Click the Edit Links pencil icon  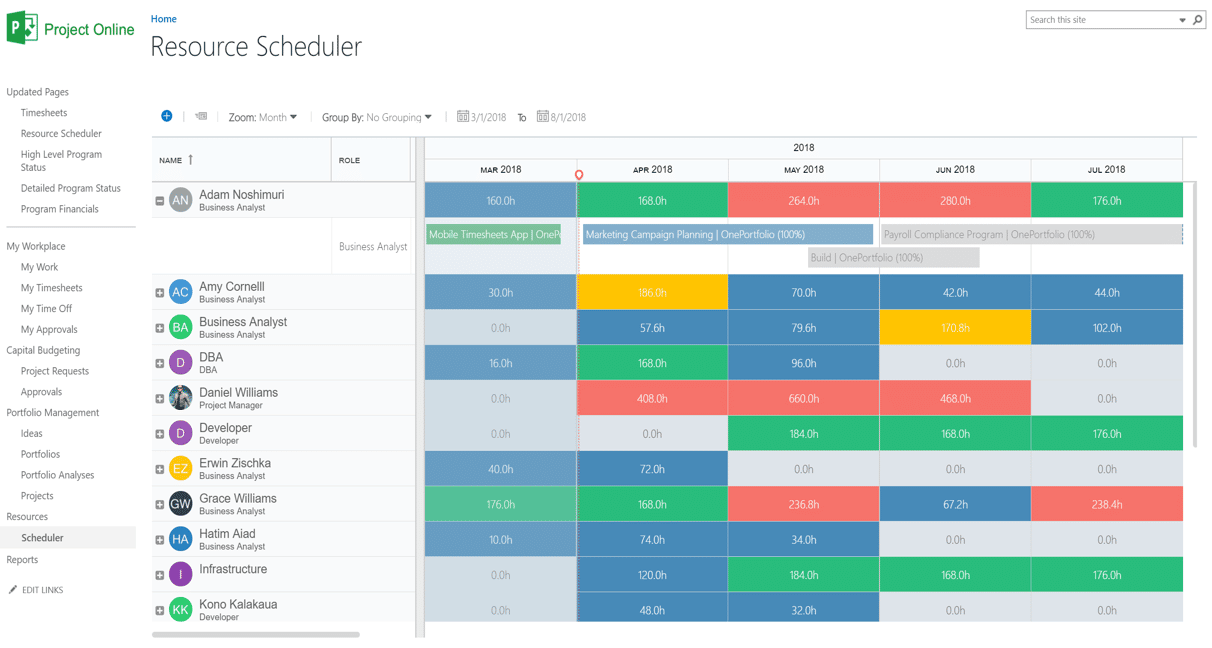pyautogui.click(x=15, y=589)
